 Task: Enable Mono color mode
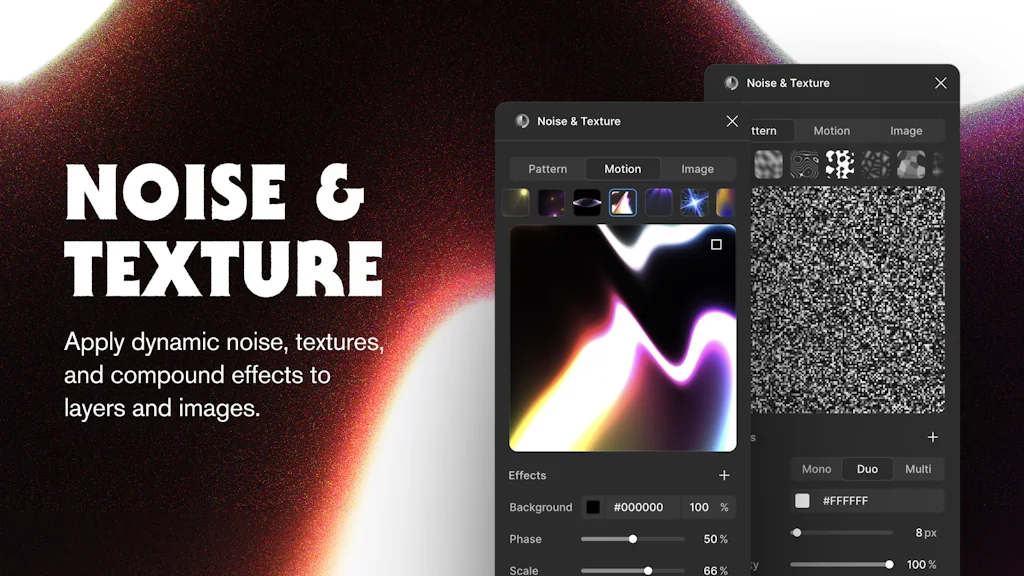(816, 468)
